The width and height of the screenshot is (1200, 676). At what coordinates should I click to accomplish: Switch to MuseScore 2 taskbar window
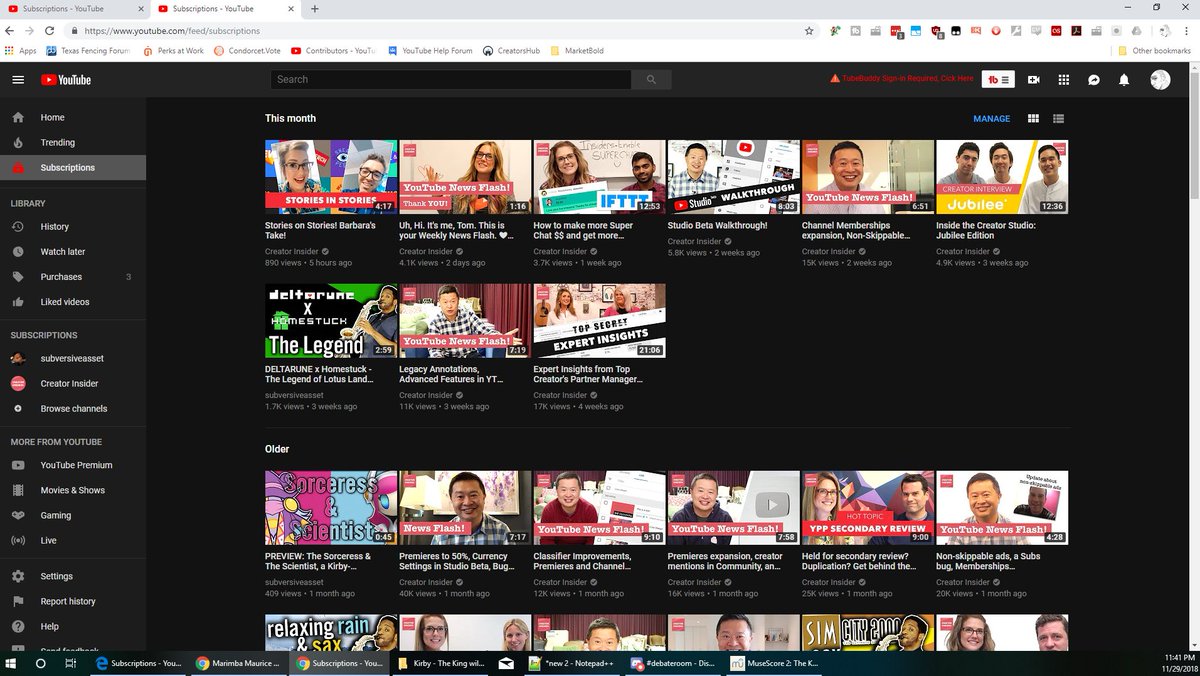[x=774, y=663]
